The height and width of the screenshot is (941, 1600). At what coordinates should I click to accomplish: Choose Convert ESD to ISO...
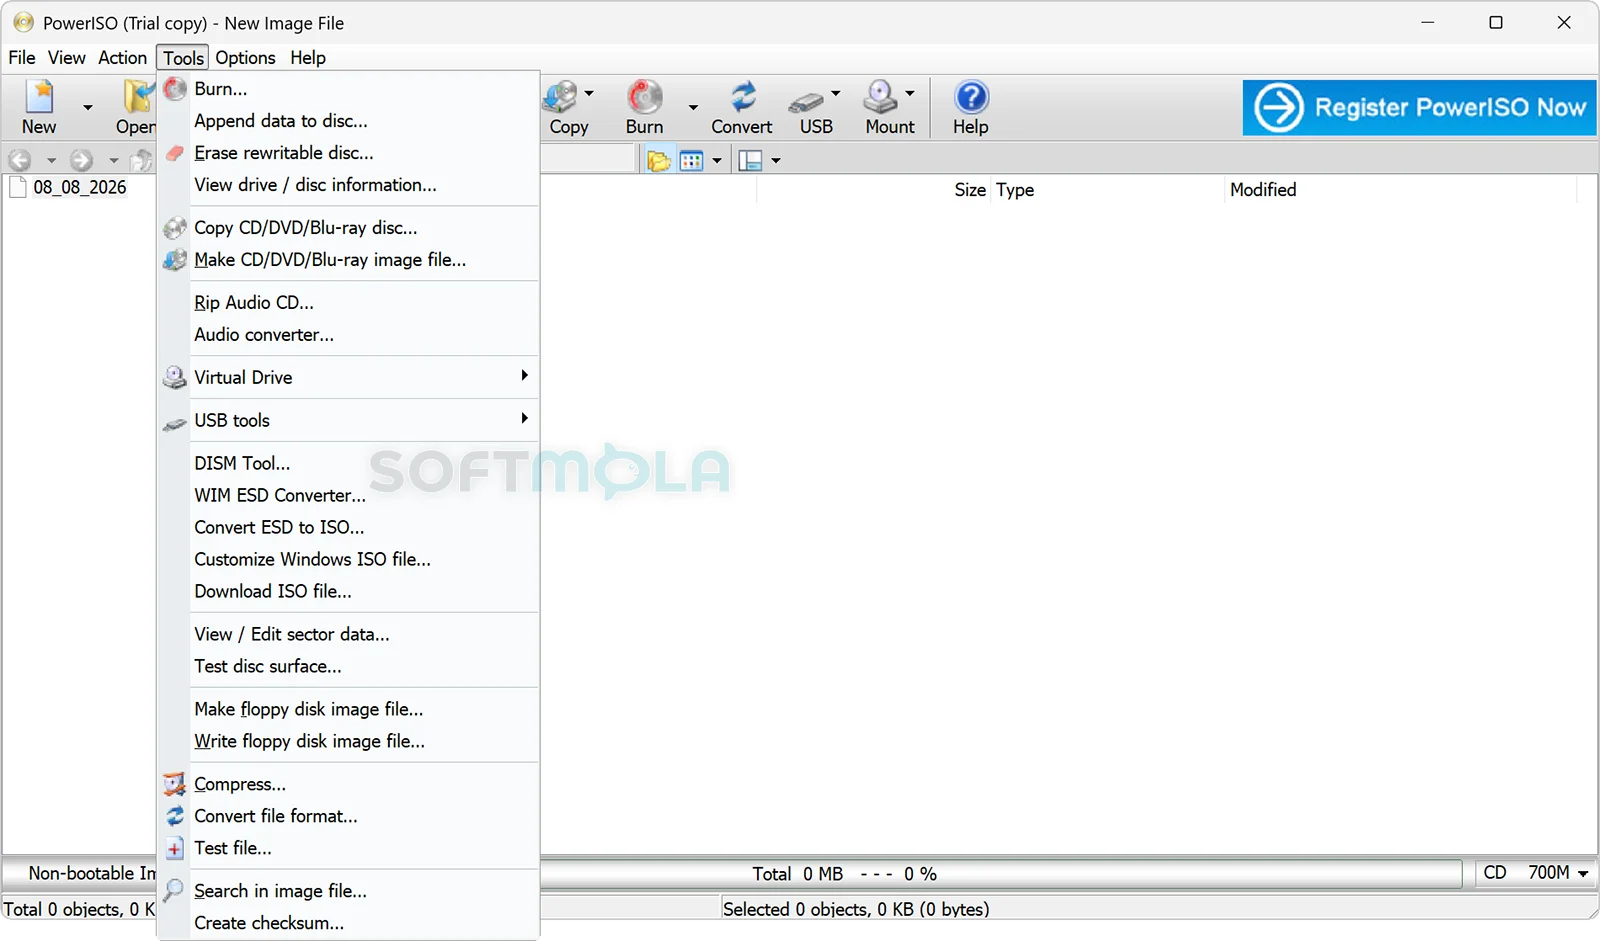[x=348, y=527]
